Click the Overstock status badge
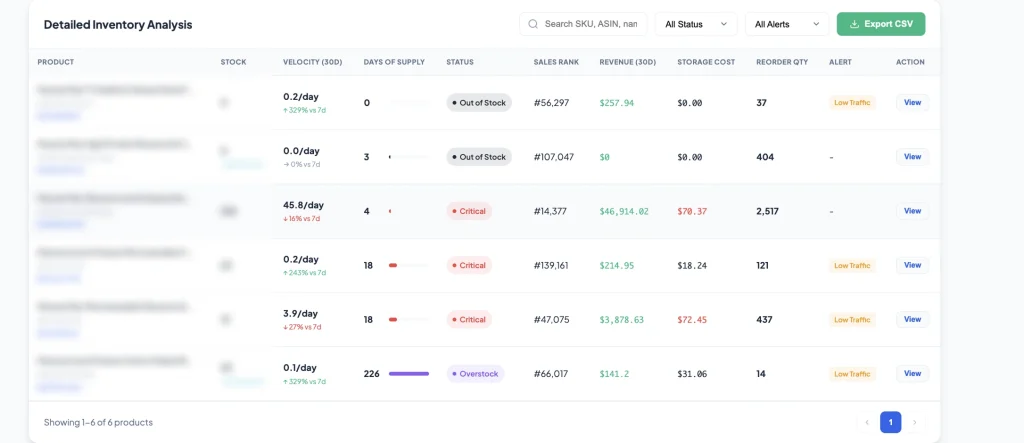The image size is (1024, 443). 475,374
